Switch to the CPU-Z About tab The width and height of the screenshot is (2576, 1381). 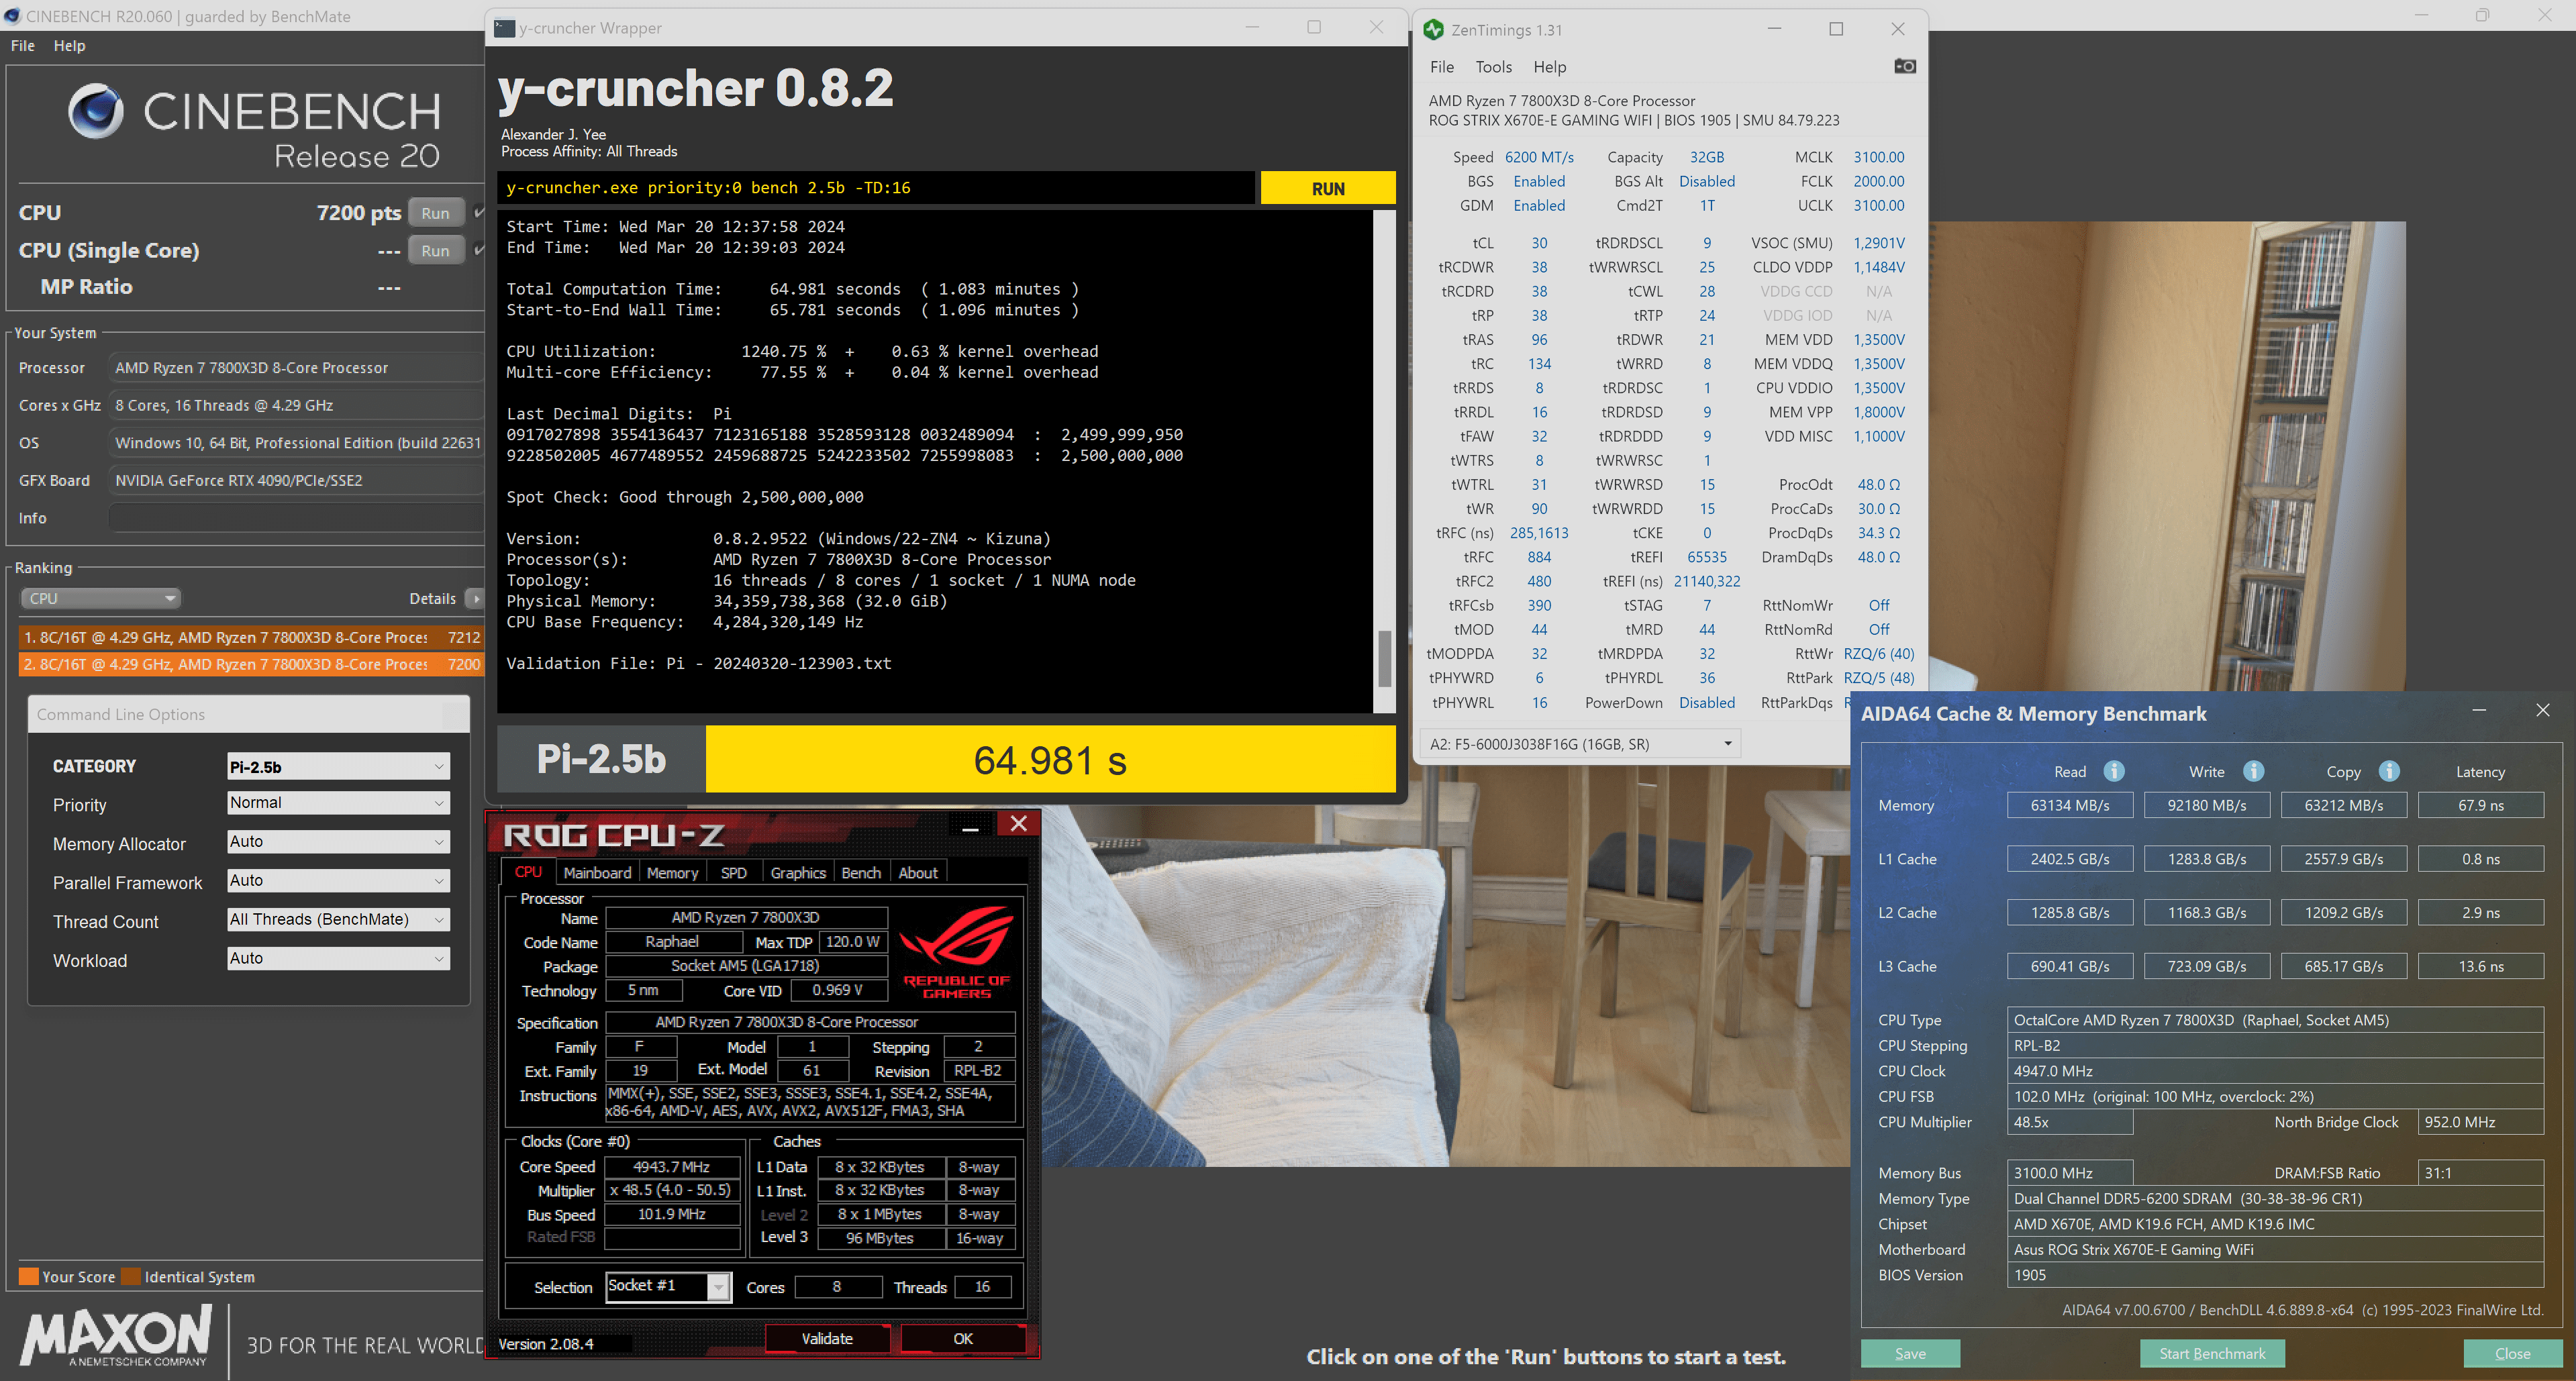click(x=918, y=873)
